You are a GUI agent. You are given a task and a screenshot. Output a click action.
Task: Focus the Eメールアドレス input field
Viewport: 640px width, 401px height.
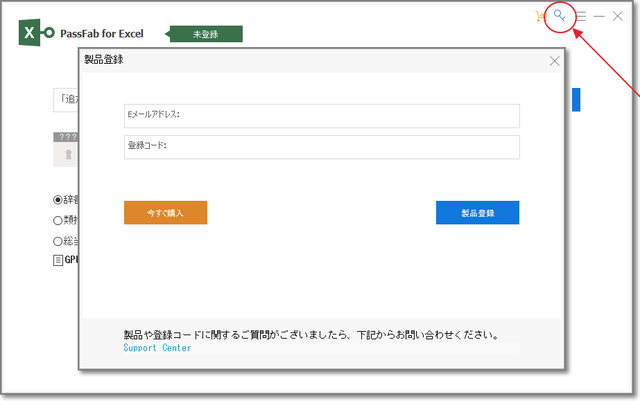[322, 115]
